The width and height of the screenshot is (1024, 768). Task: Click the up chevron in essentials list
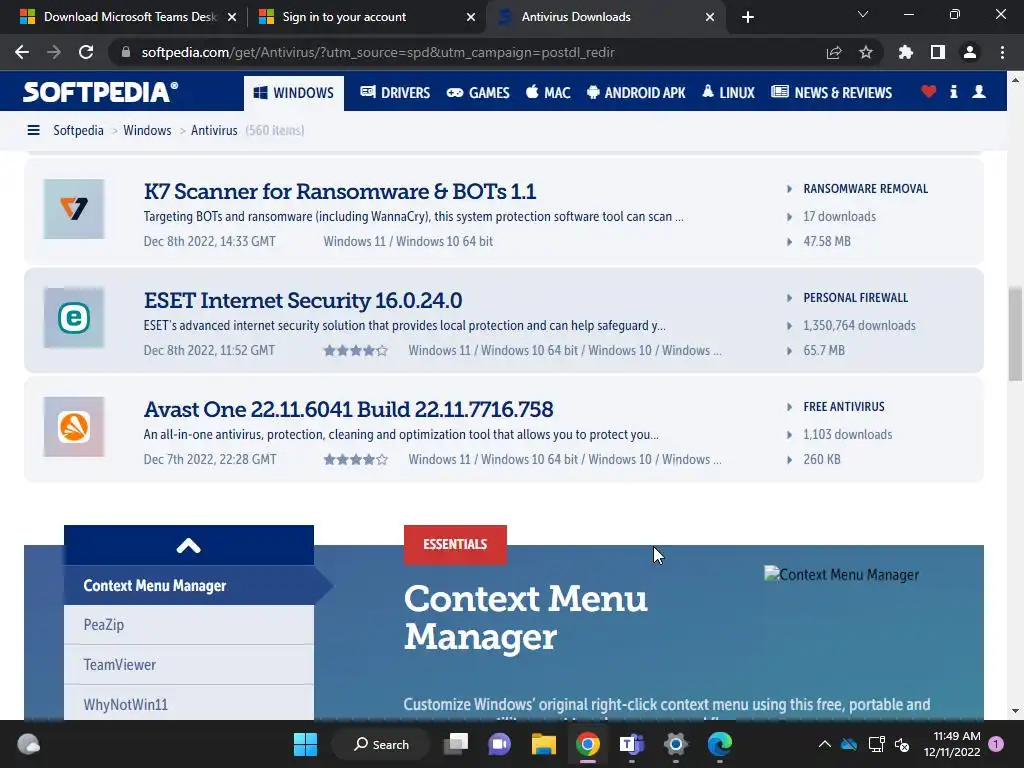pyautogui.click(x=189, y=545)
